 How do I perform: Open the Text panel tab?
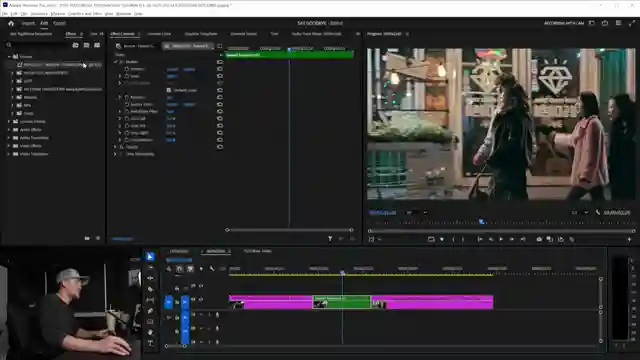click(274, 34)
